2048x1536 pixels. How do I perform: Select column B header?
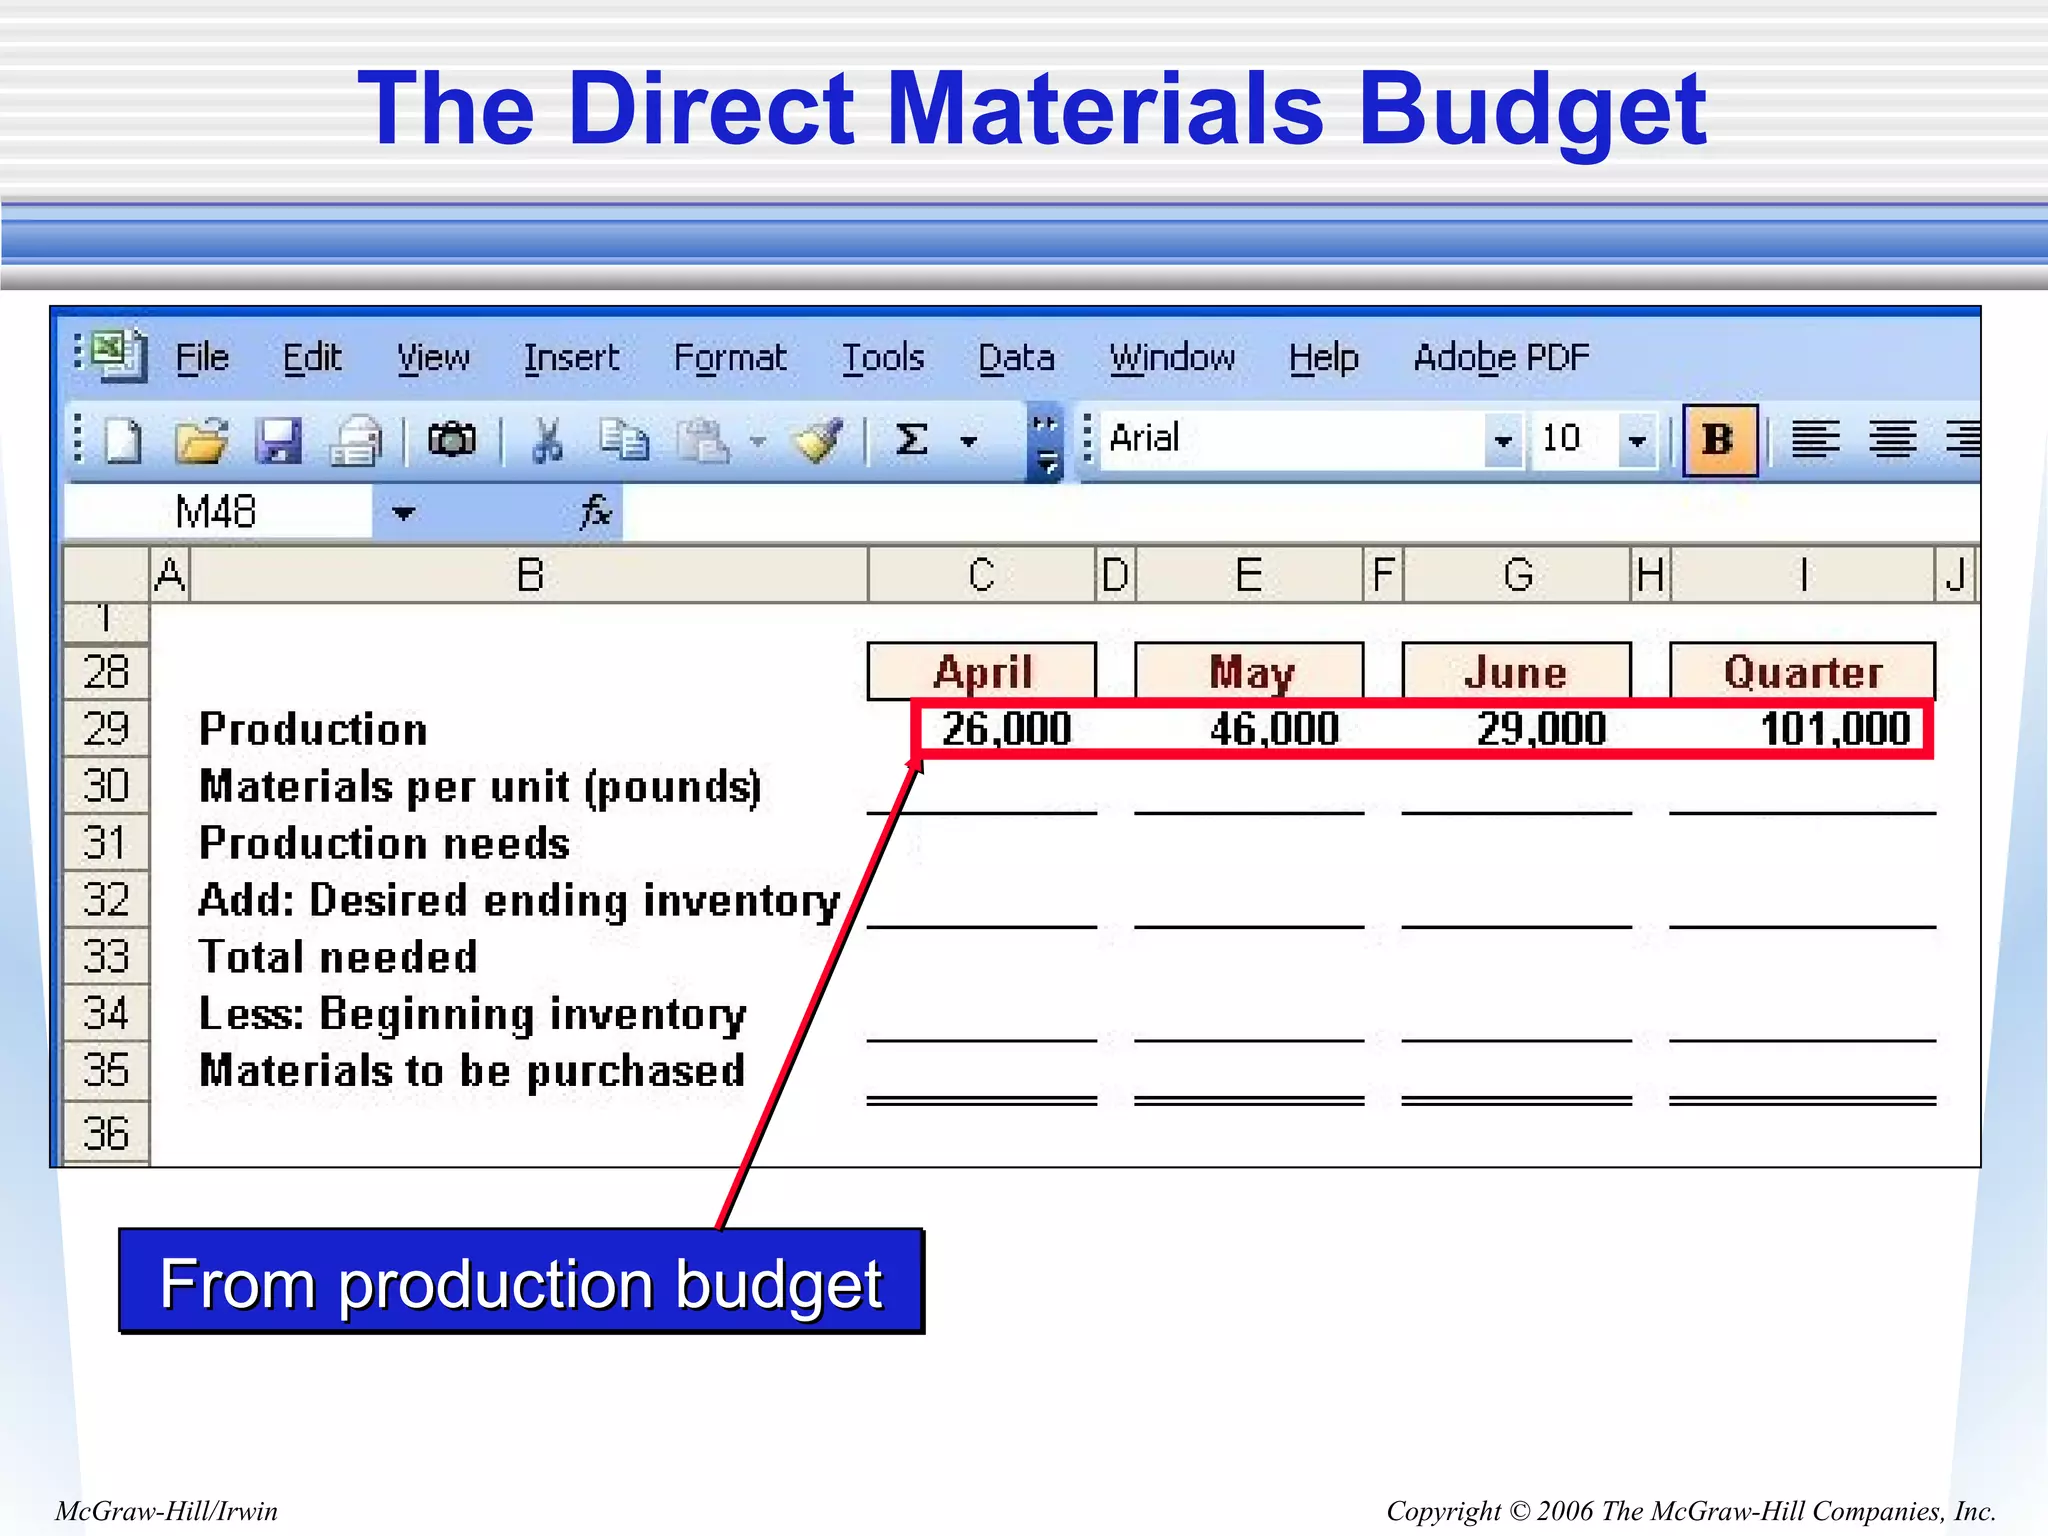(529, 575)
